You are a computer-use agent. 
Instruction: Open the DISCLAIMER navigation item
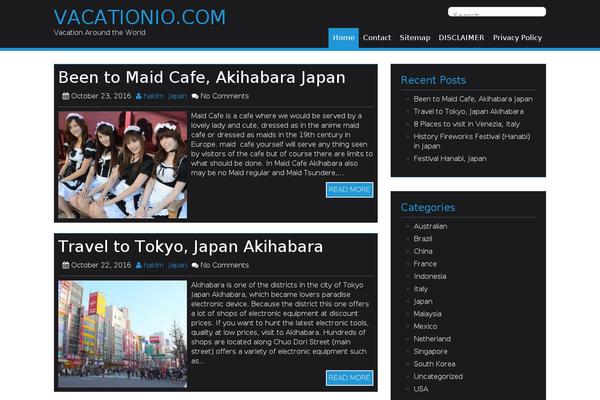tap(461, 38)
